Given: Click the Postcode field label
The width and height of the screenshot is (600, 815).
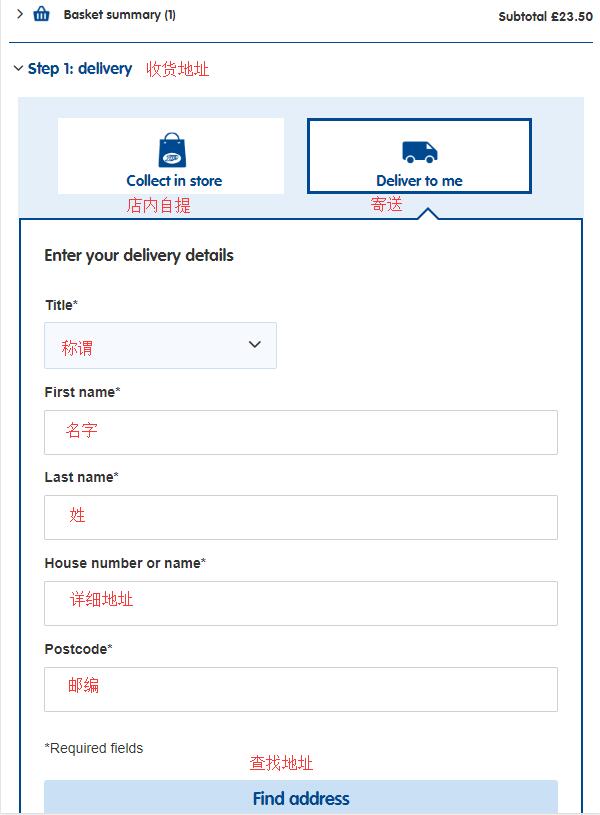Looking at the screenshot, I should tap(78, 649).
